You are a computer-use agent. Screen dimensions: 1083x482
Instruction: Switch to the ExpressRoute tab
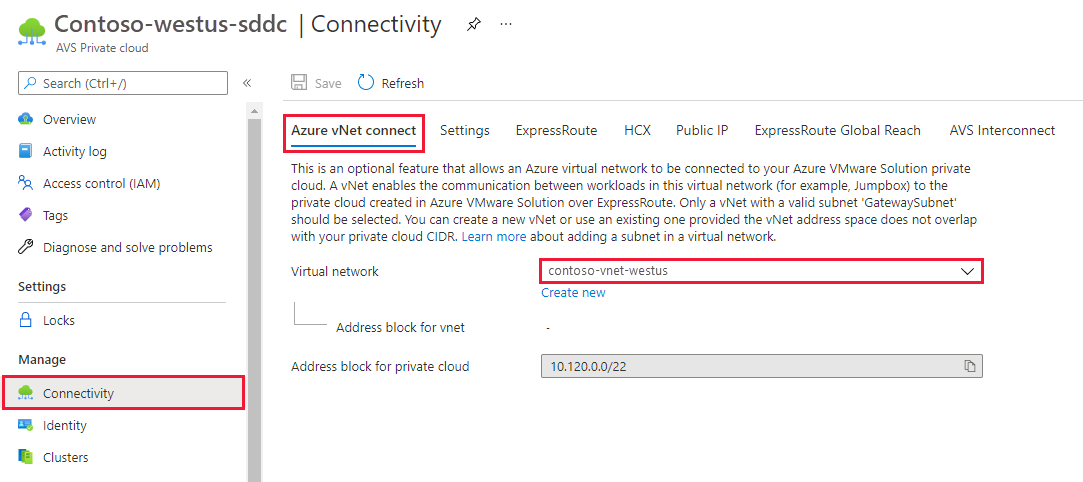pyautogui.click(x=556, y=130)
